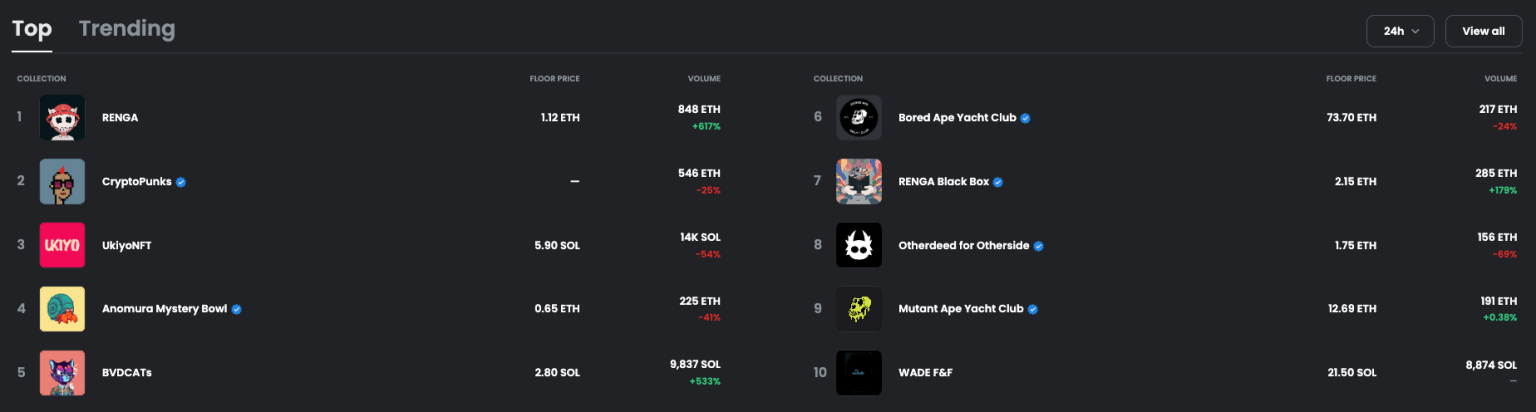Click the WADE F&F dark thumbnail
The width and height of the screenshot is (1536, 412).
[x=858, y=373]
